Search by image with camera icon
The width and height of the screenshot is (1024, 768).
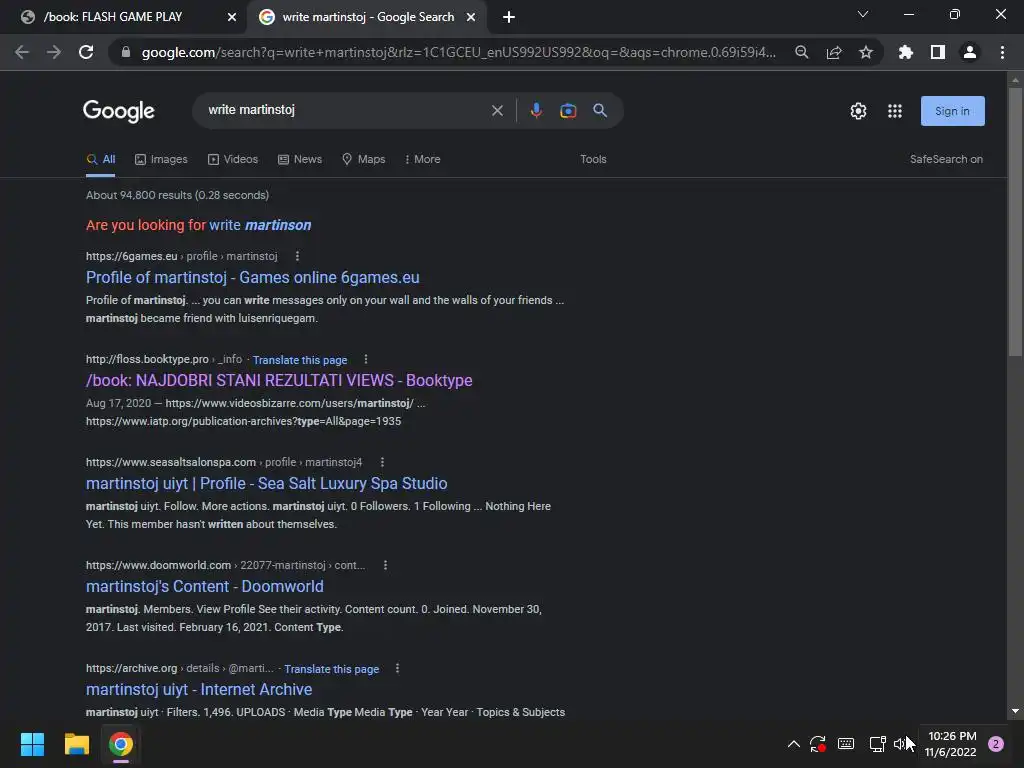(x=568, y=110)
